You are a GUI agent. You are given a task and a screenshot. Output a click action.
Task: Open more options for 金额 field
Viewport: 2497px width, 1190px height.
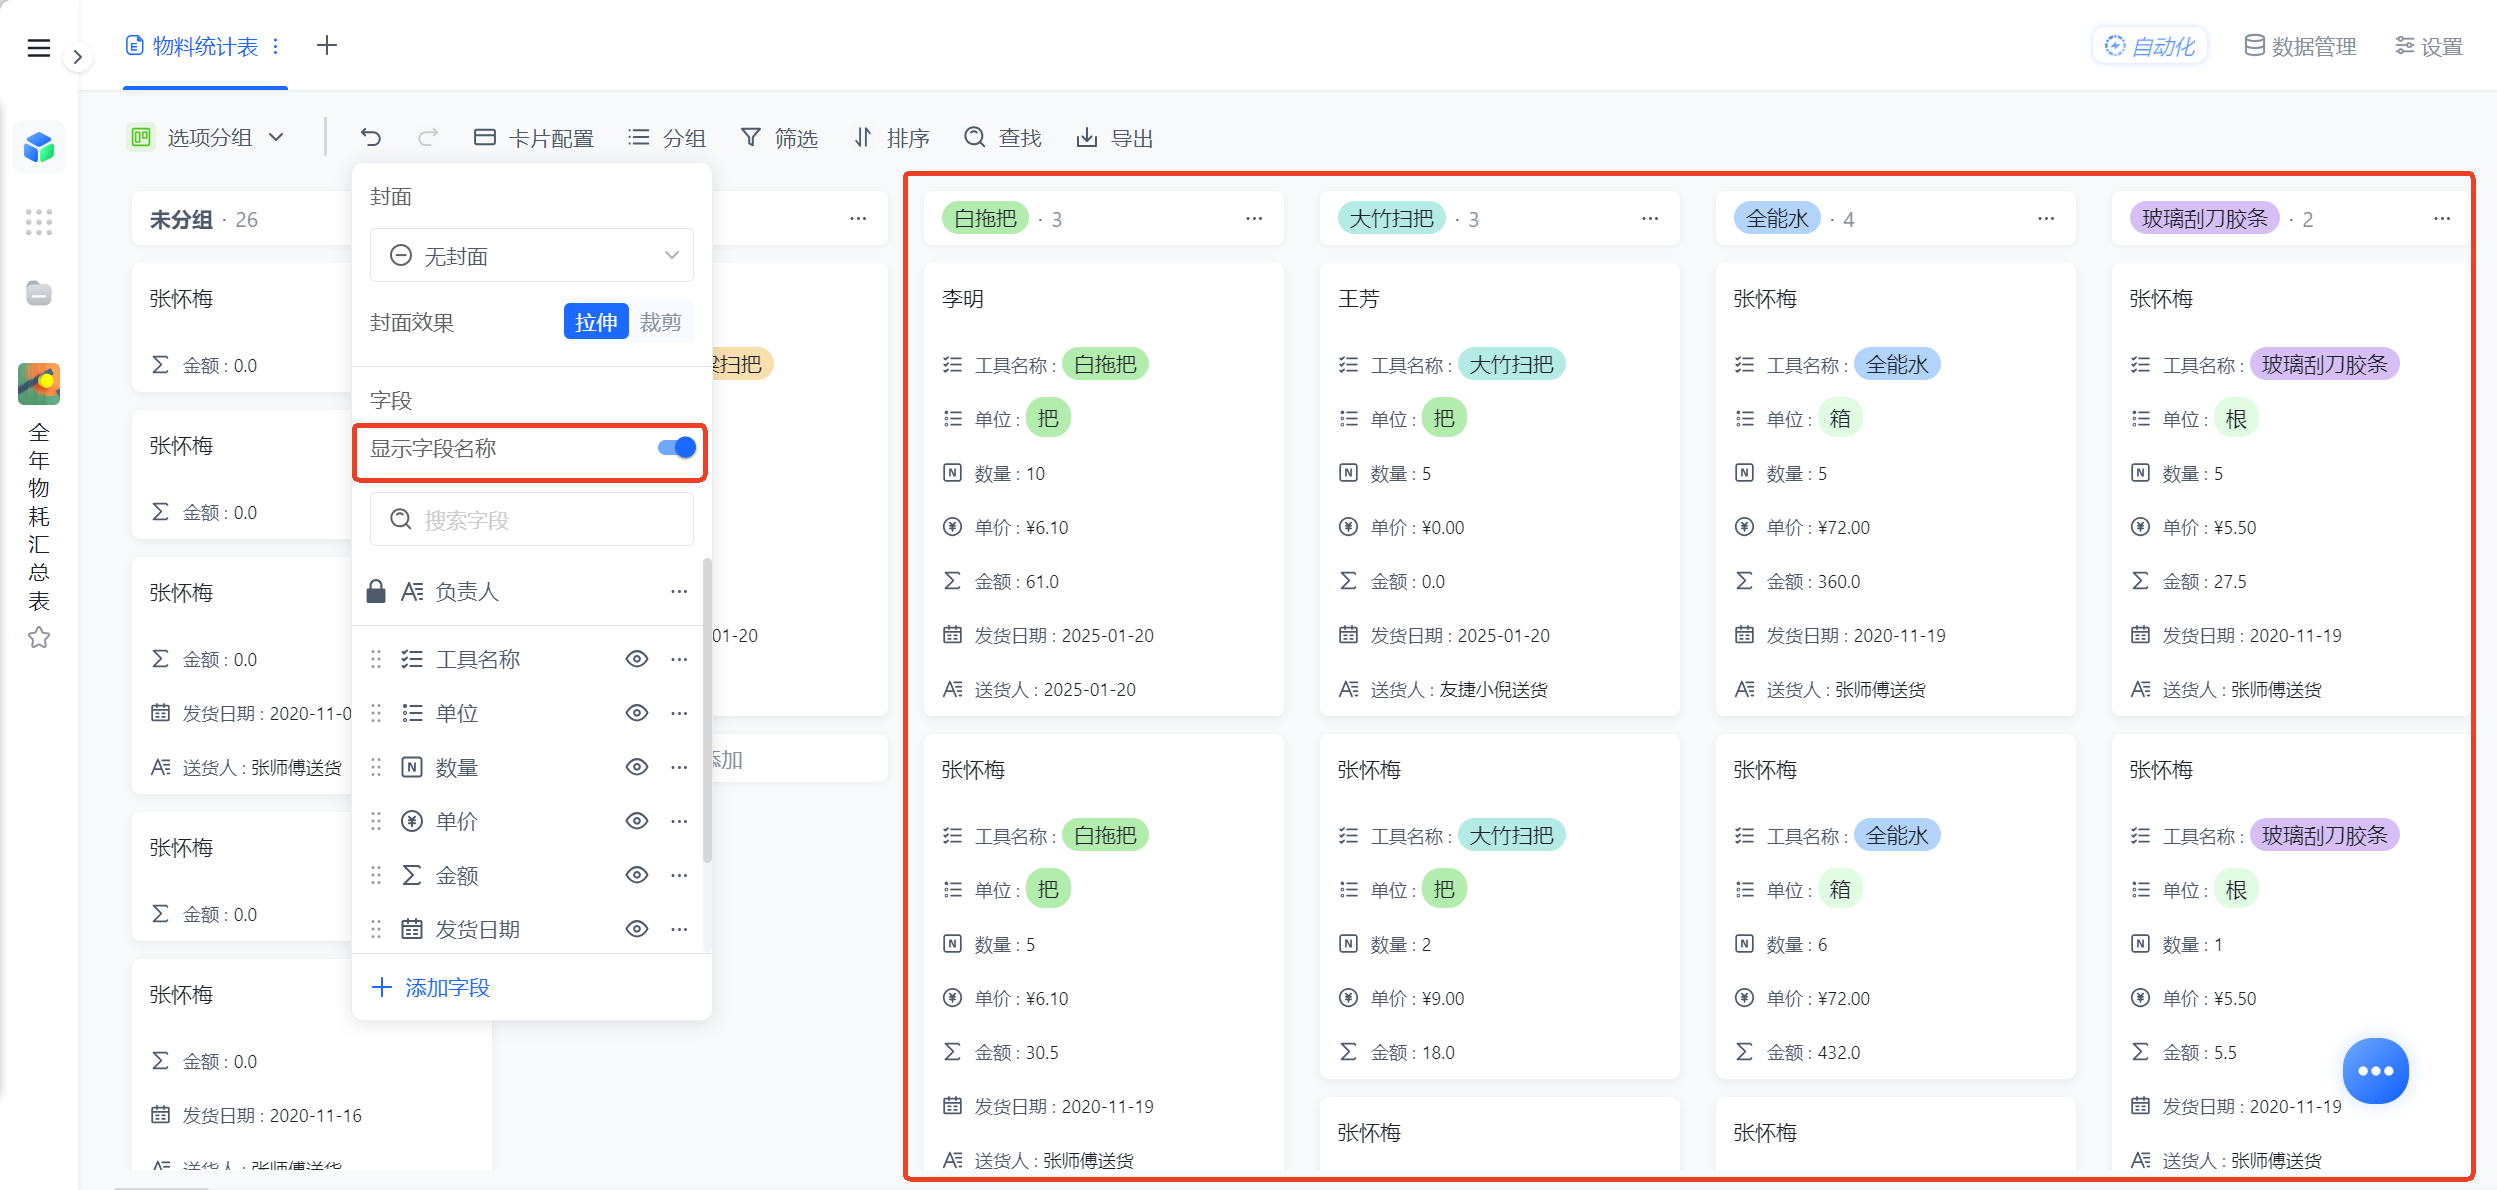coord(679,875)
